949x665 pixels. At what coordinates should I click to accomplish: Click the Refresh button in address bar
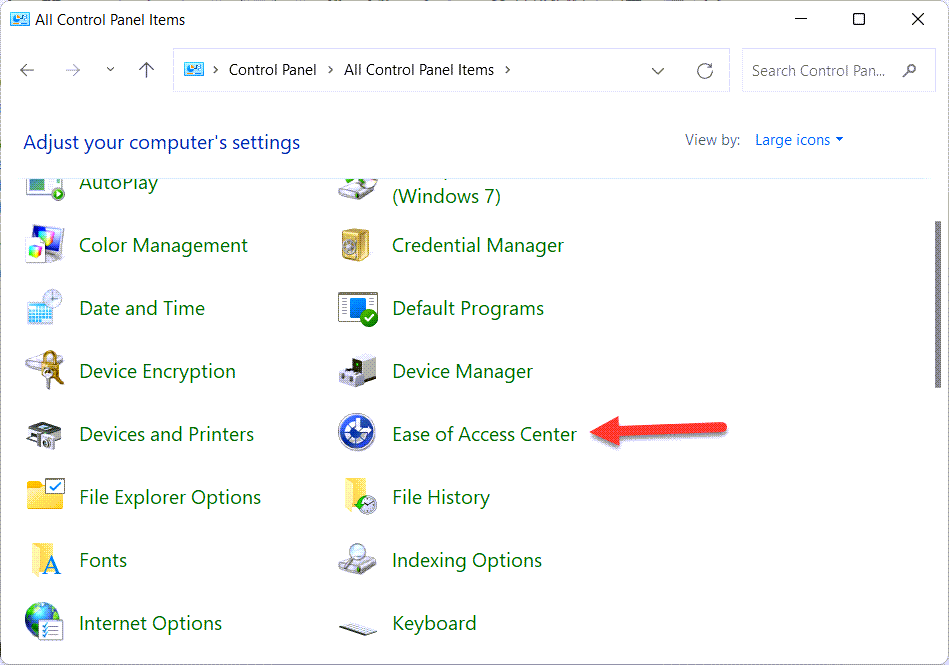(705, 71)
